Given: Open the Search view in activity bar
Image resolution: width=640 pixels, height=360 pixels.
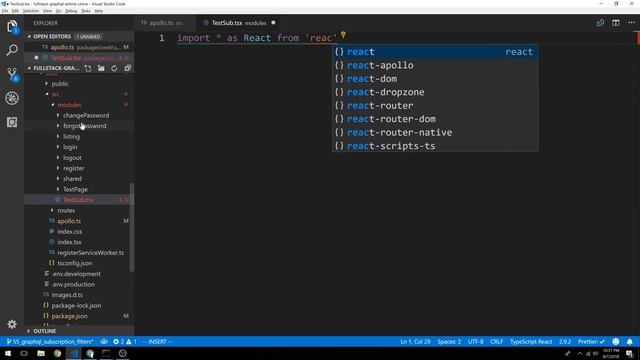Looking at the screenshot, I should point(12,50).
